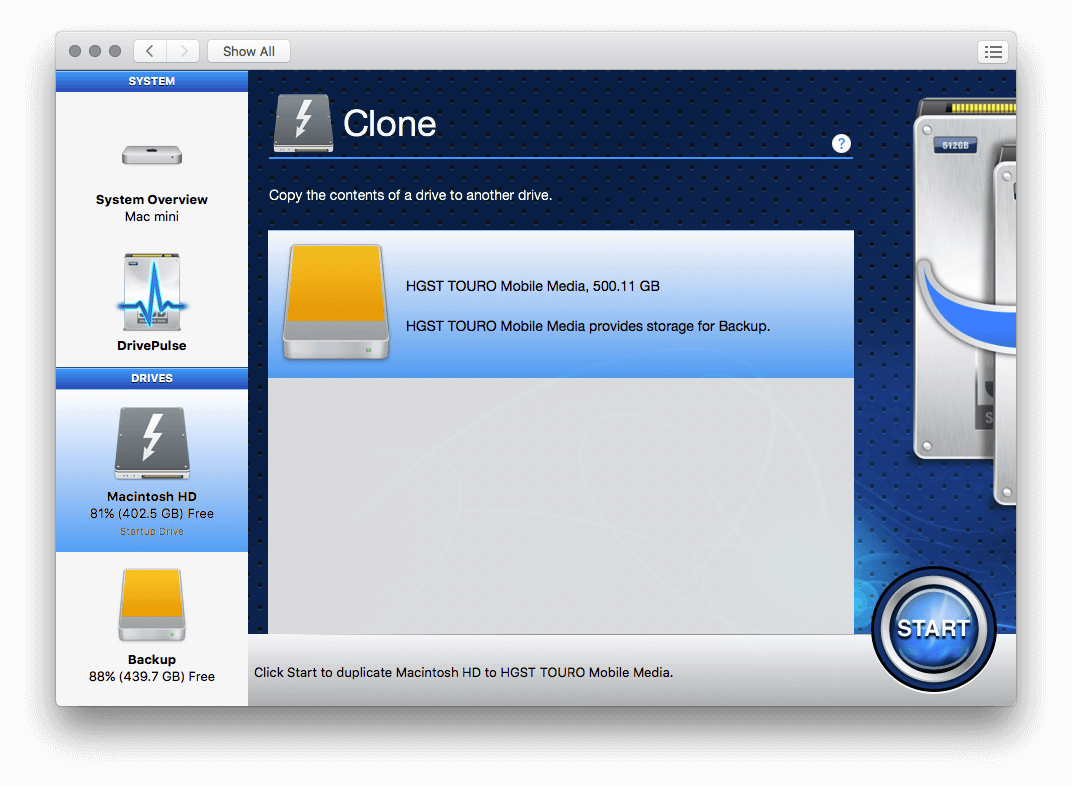Open help via the question mark icon
1072x786 pixels.
(x=841, y=143)
